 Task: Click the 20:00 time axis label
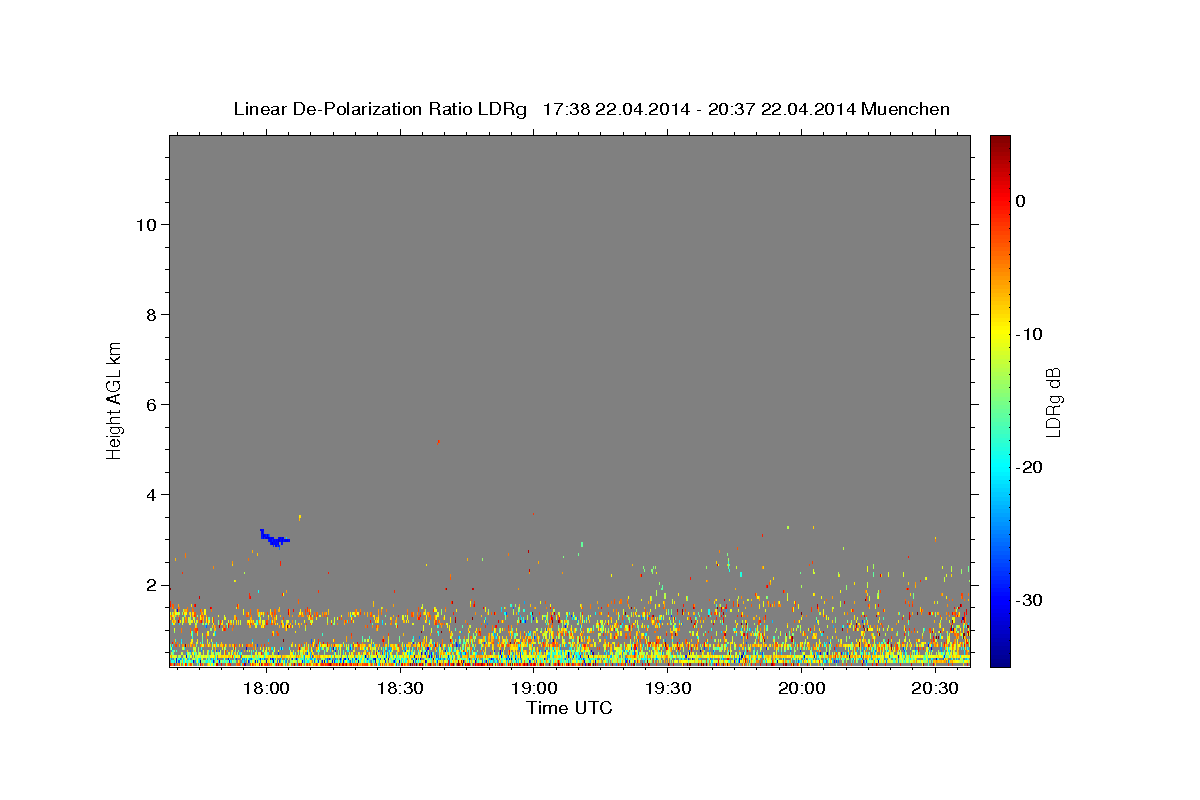tap(802, 688)
